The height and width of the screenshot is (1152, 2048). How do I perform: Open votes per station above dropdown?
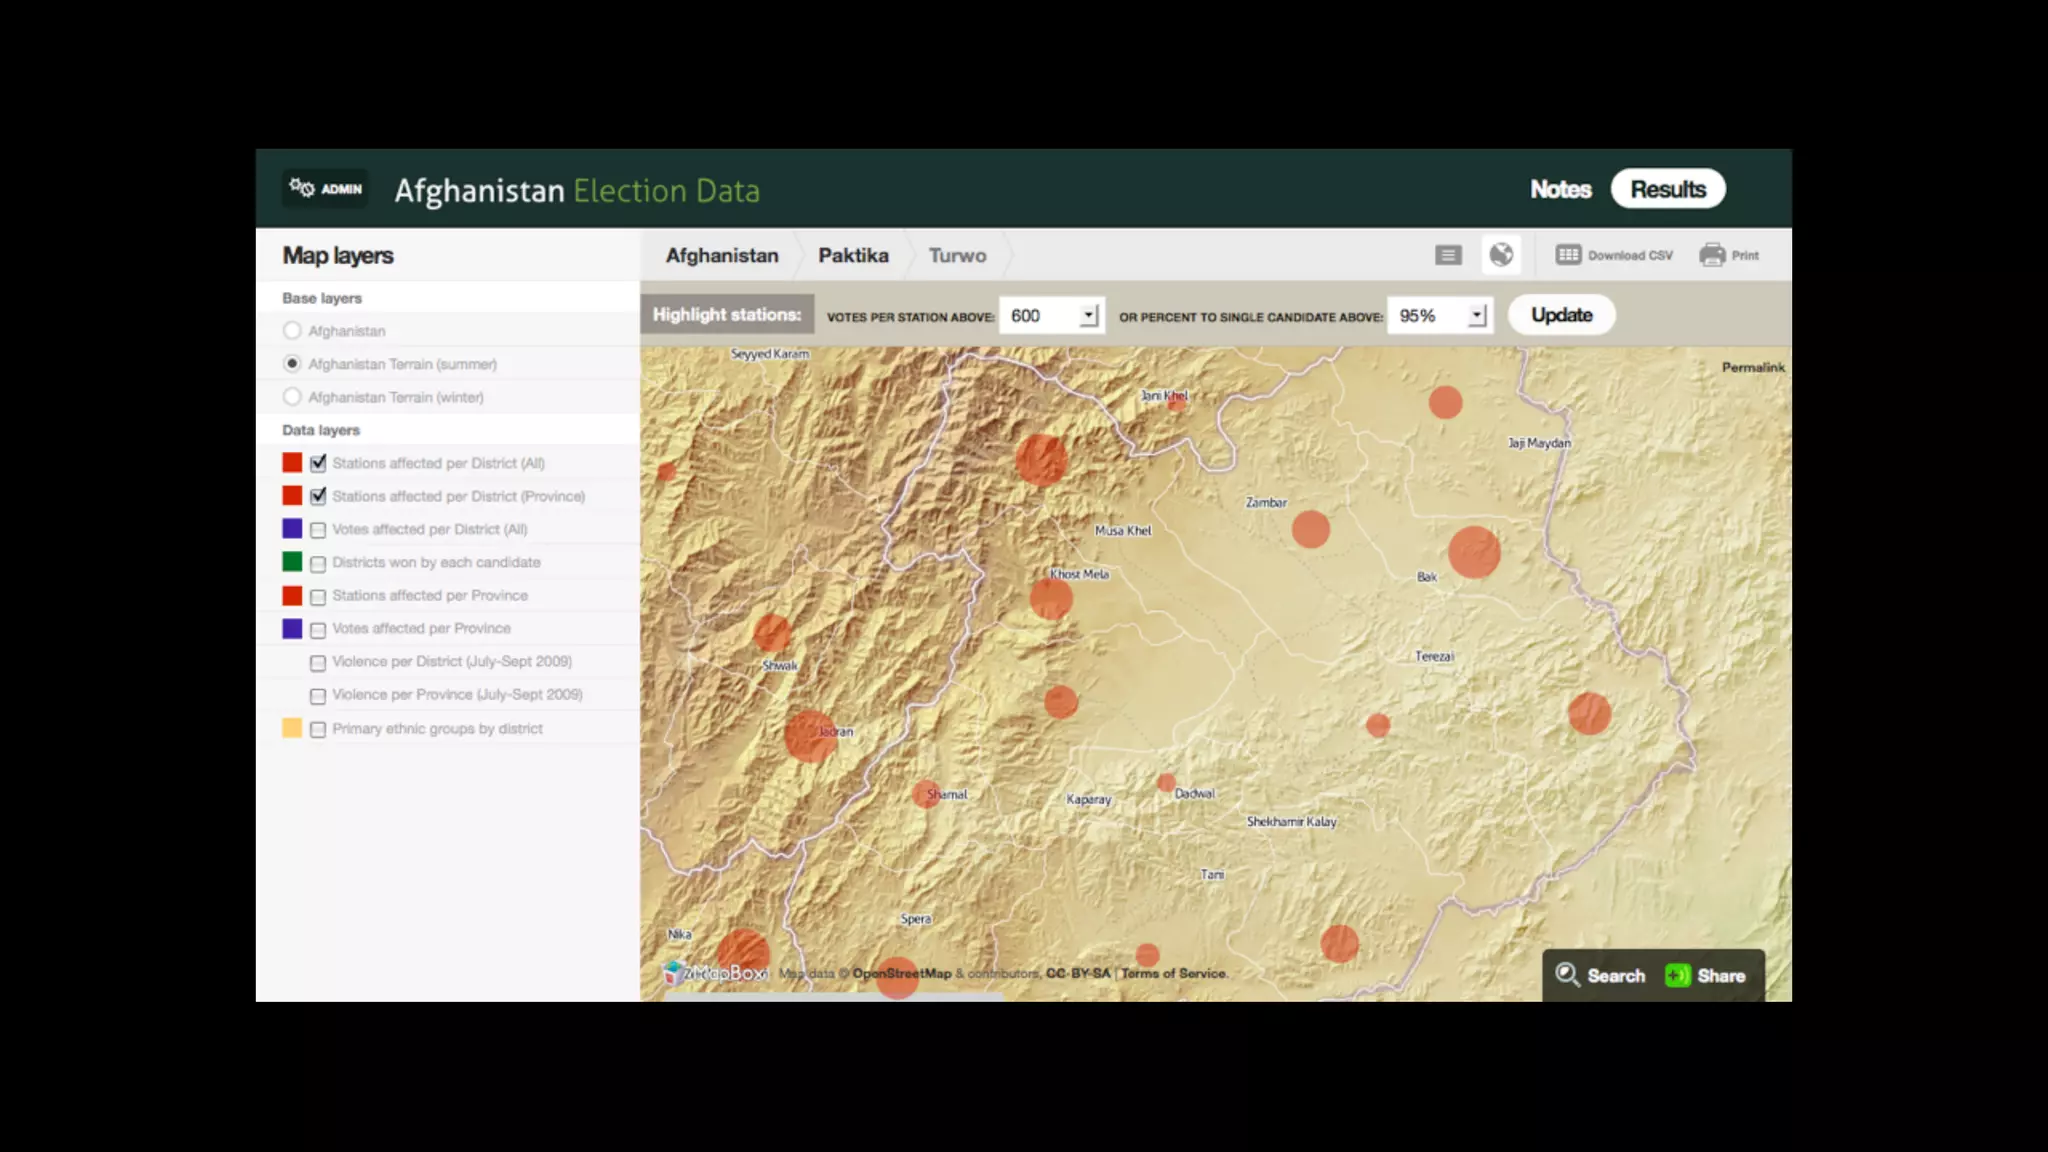point(1088,316)
